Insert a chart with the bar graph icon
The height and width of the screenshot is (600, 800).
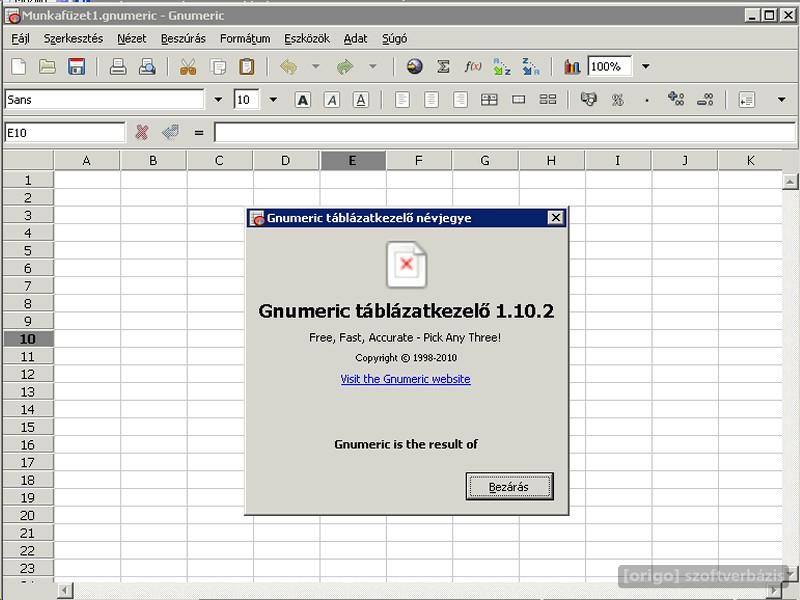572,67
